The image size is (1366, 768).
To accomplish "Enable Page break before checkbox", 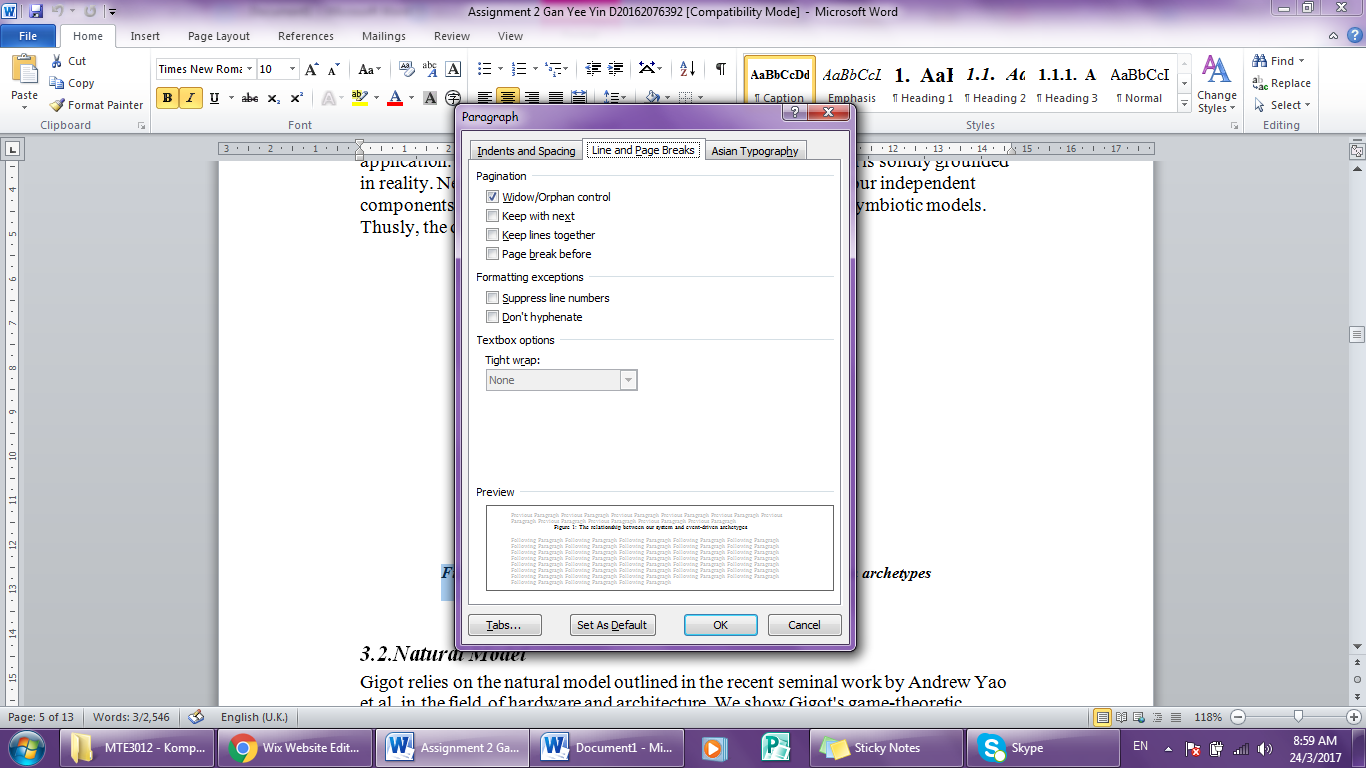I will 492,254.
